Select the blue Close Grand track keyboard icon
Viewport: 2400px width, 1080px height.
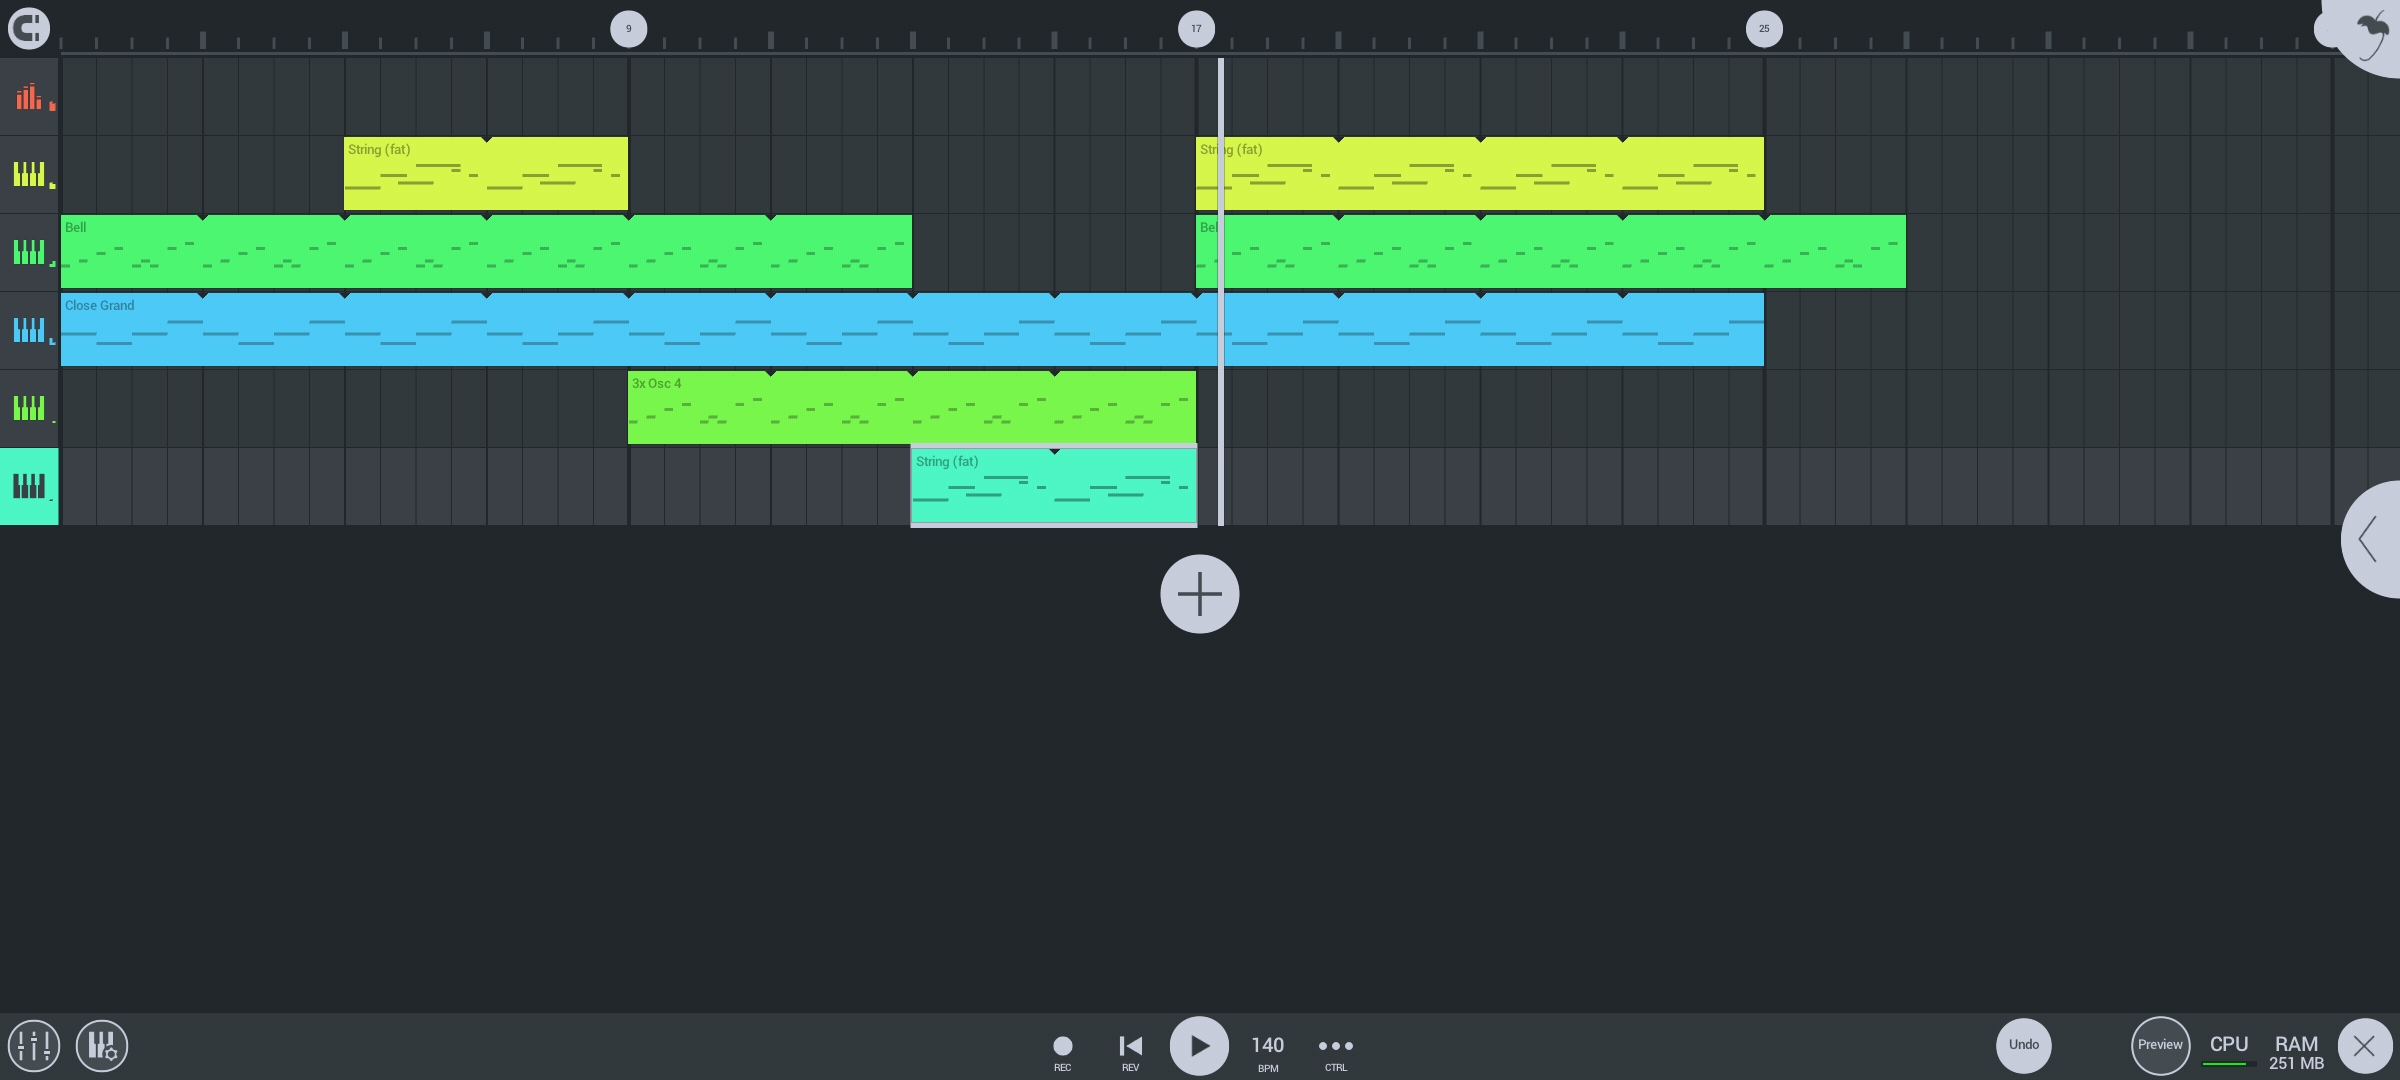29,330
